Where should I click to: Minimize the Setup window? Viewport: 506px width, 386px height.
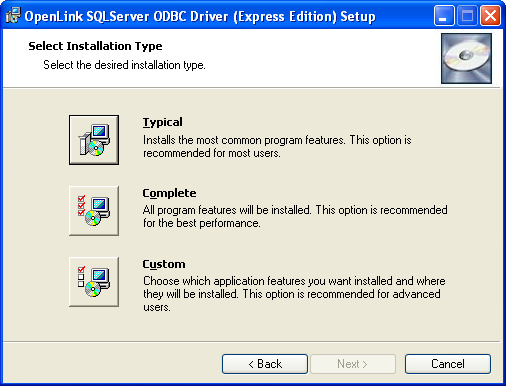(444, 16)
